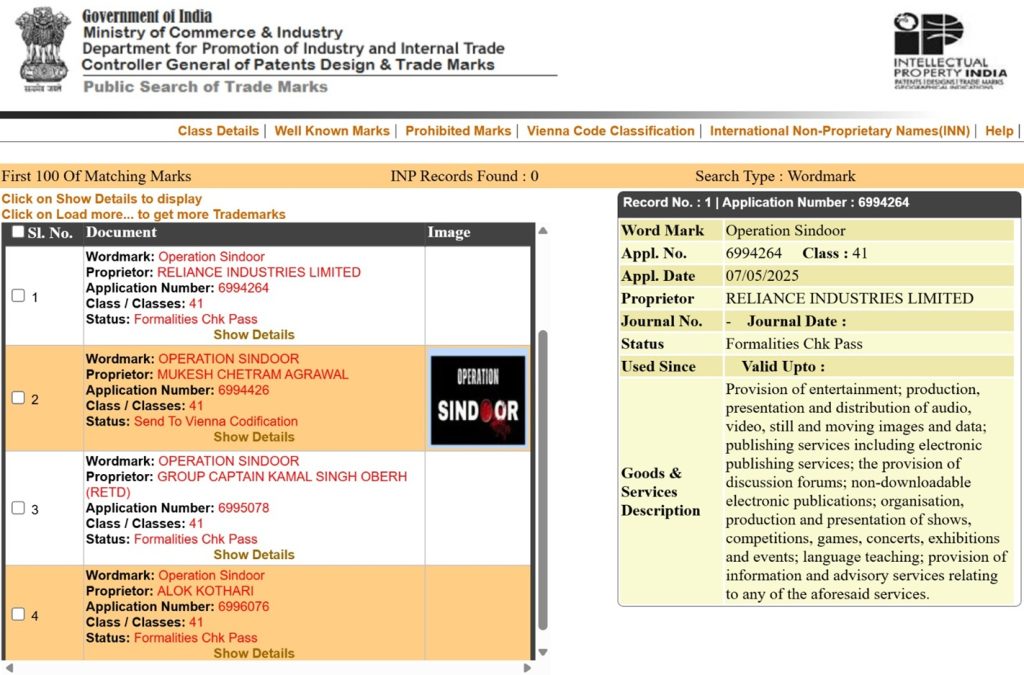Image resolution: width=1024 pixels, height=675 pixels.
Task: Click application number 6995078
Action: pos(244,508)
